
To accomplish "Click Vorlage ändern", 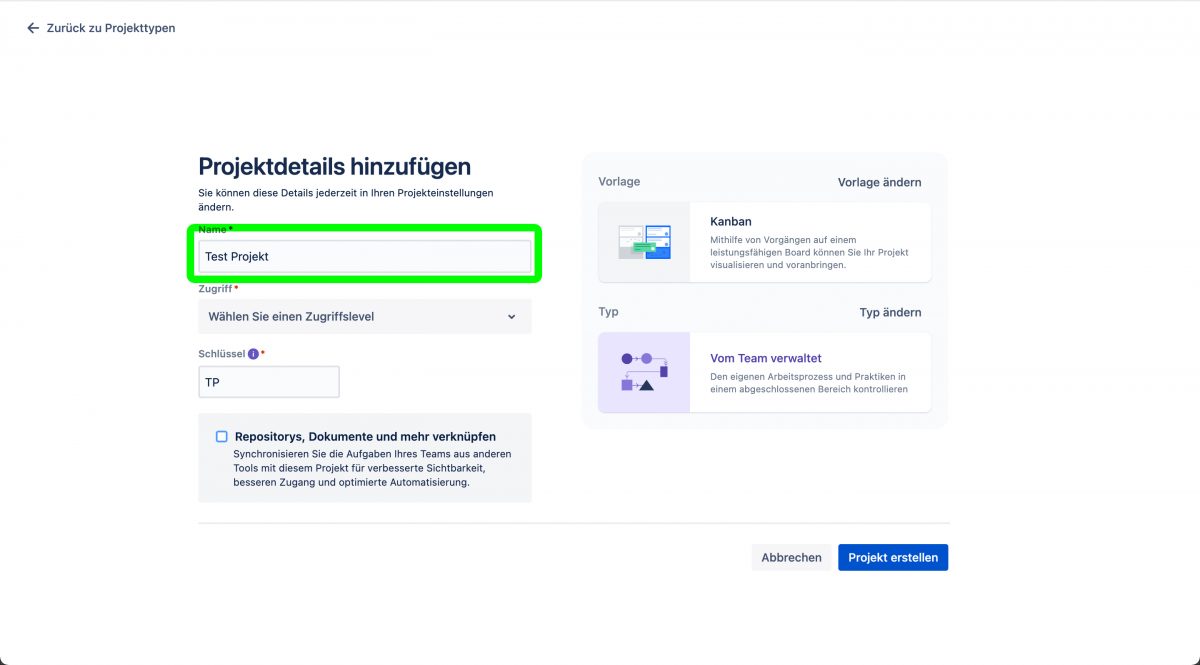I will tap(879, 182).
